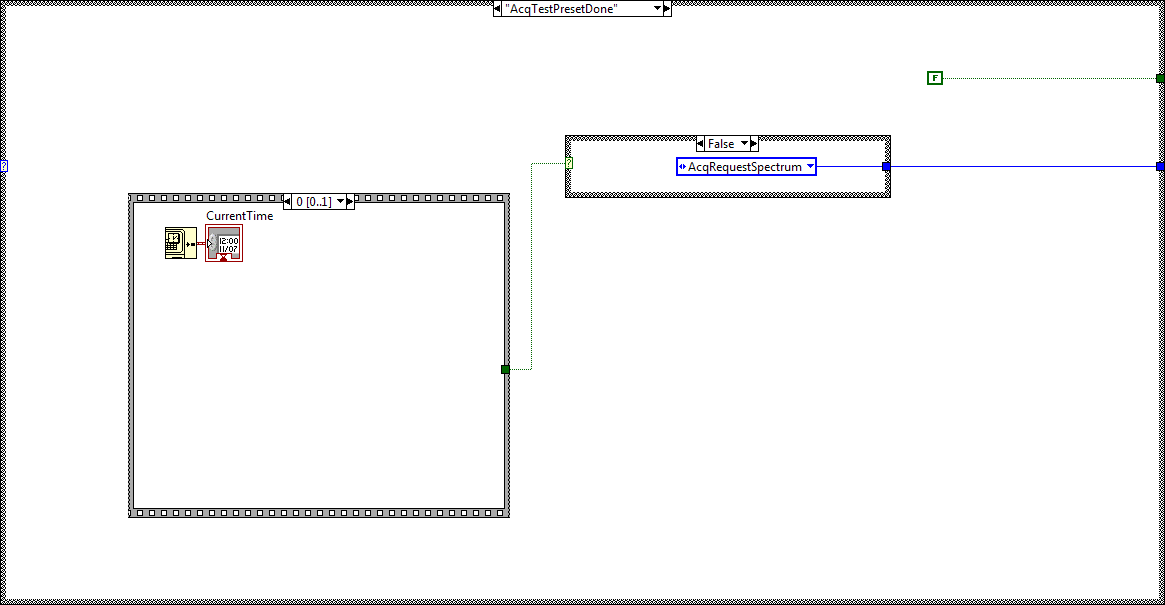Viewport: 1165px width, 605px height.
Task: Click the blue output tunnel on the inner case border
Action: pyautogui.click(x=885, y=166)
